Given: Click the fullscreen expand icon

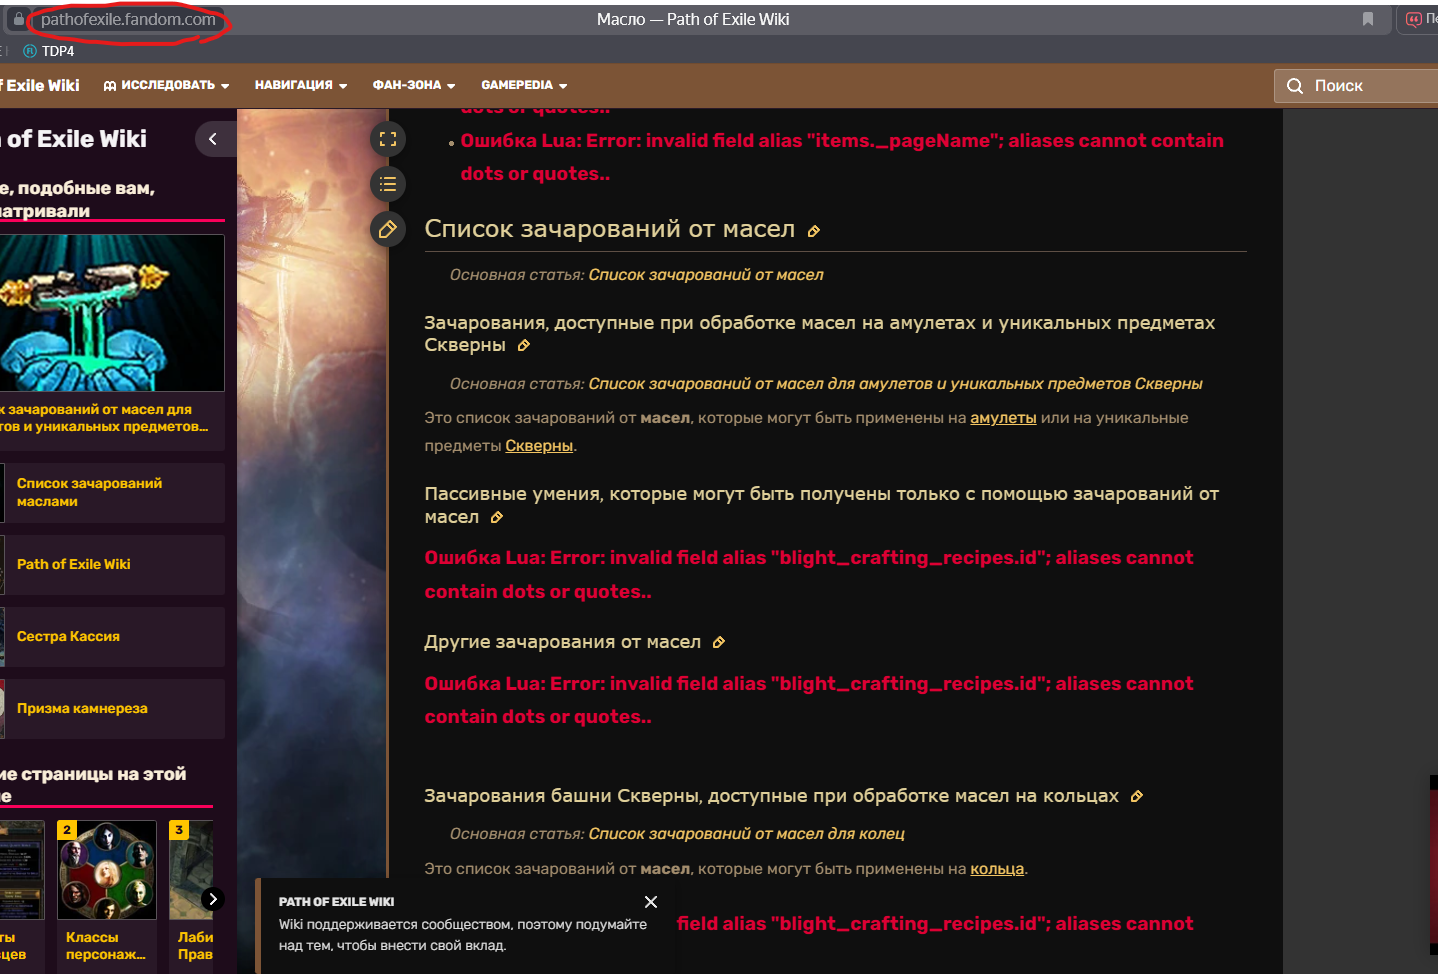Looking at the screenshot, I should click(x=388, y=139).
